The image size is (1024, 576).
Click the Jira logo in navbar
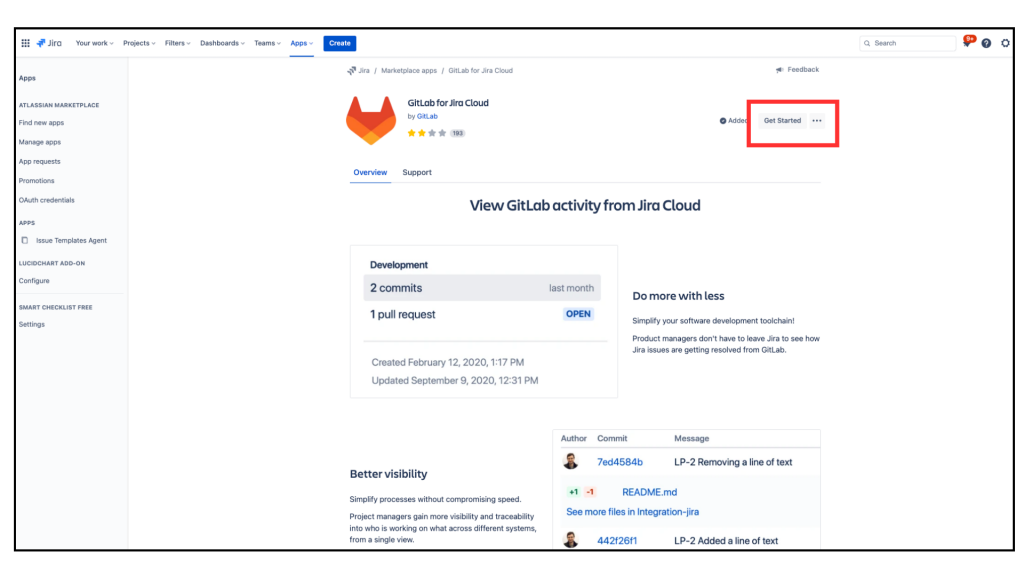tap(49, 43)
